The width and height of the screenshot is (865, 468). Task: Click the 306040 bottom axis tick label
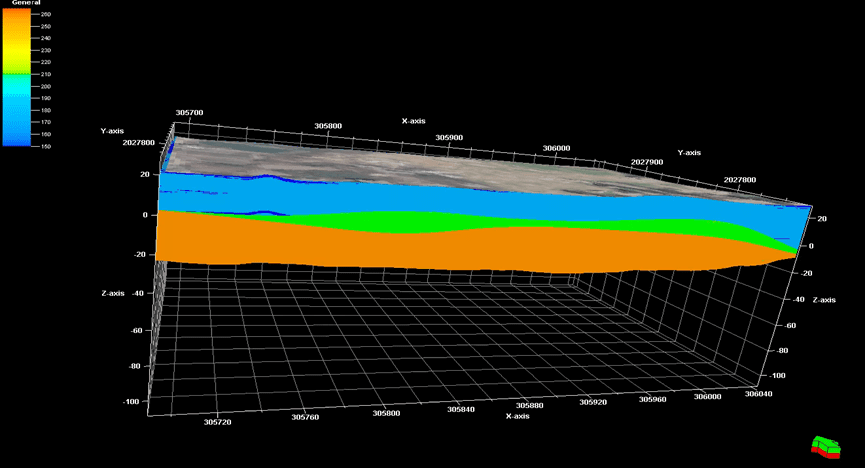[x=759, y=393]
